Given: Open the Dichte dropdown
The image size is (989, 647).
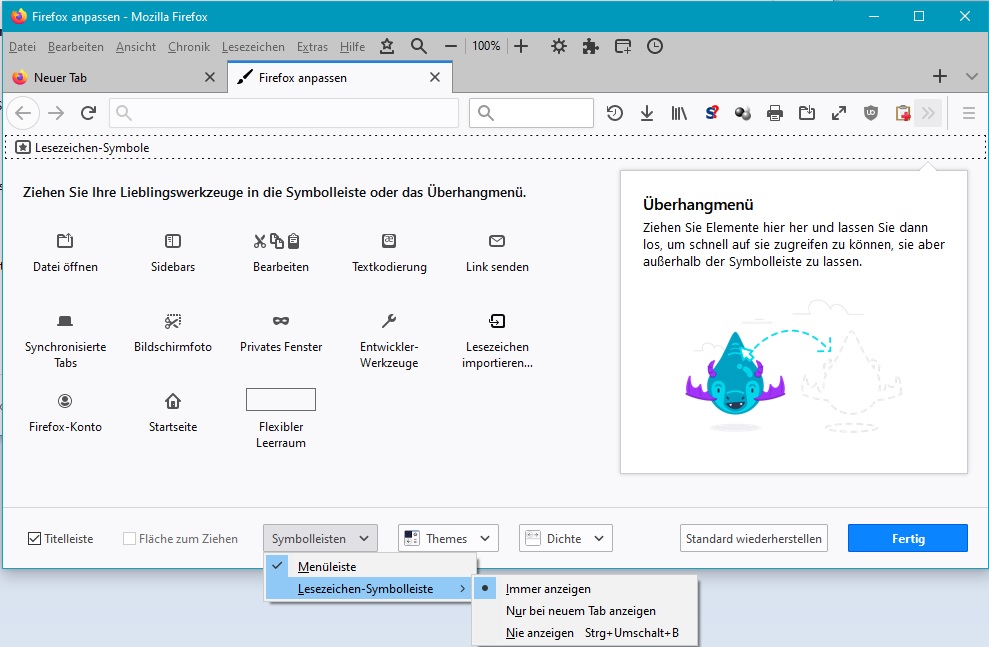Looking at the screenshot, I should coord(566,539).
